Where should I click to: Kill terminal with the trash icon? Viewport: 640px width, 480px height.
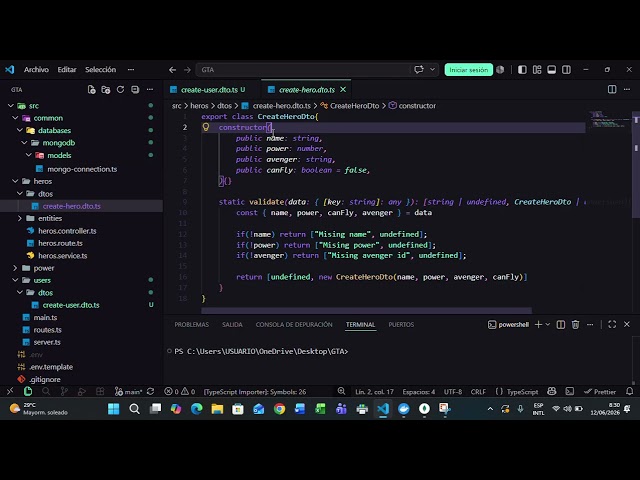576,324
